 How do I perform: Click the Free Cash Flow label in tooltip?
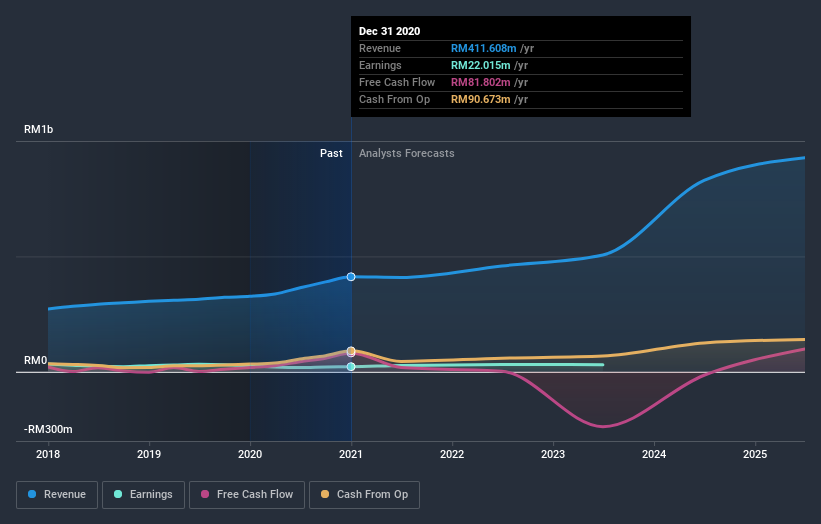pos(397,82)
